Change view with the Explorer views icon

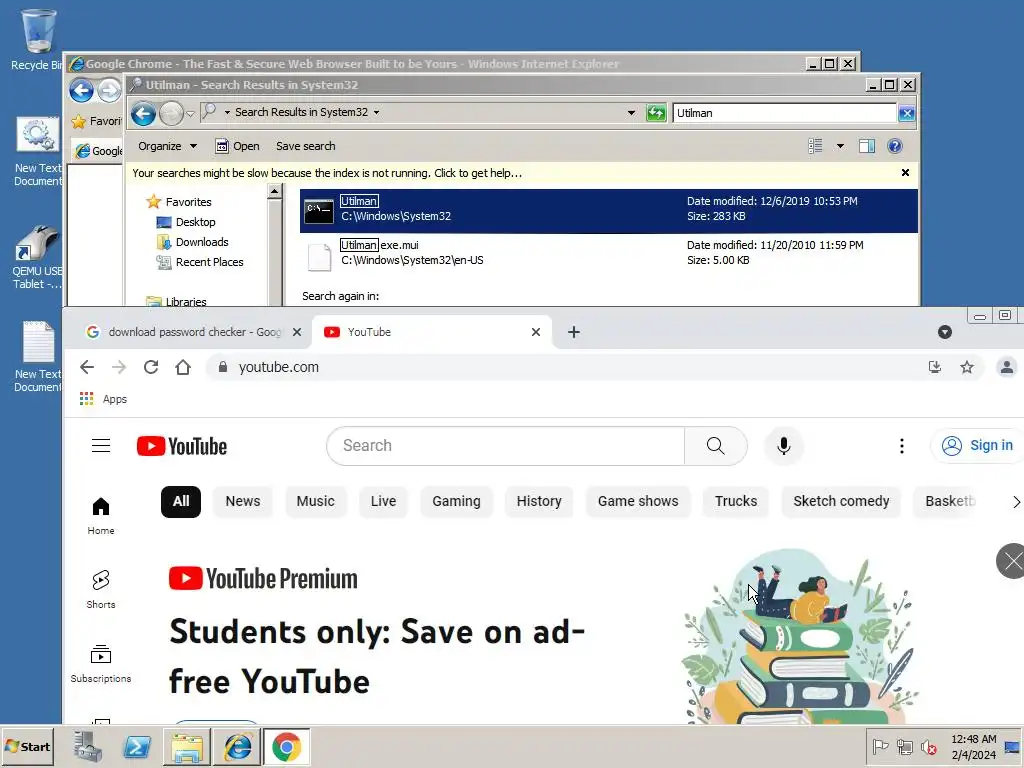point(815,146)
